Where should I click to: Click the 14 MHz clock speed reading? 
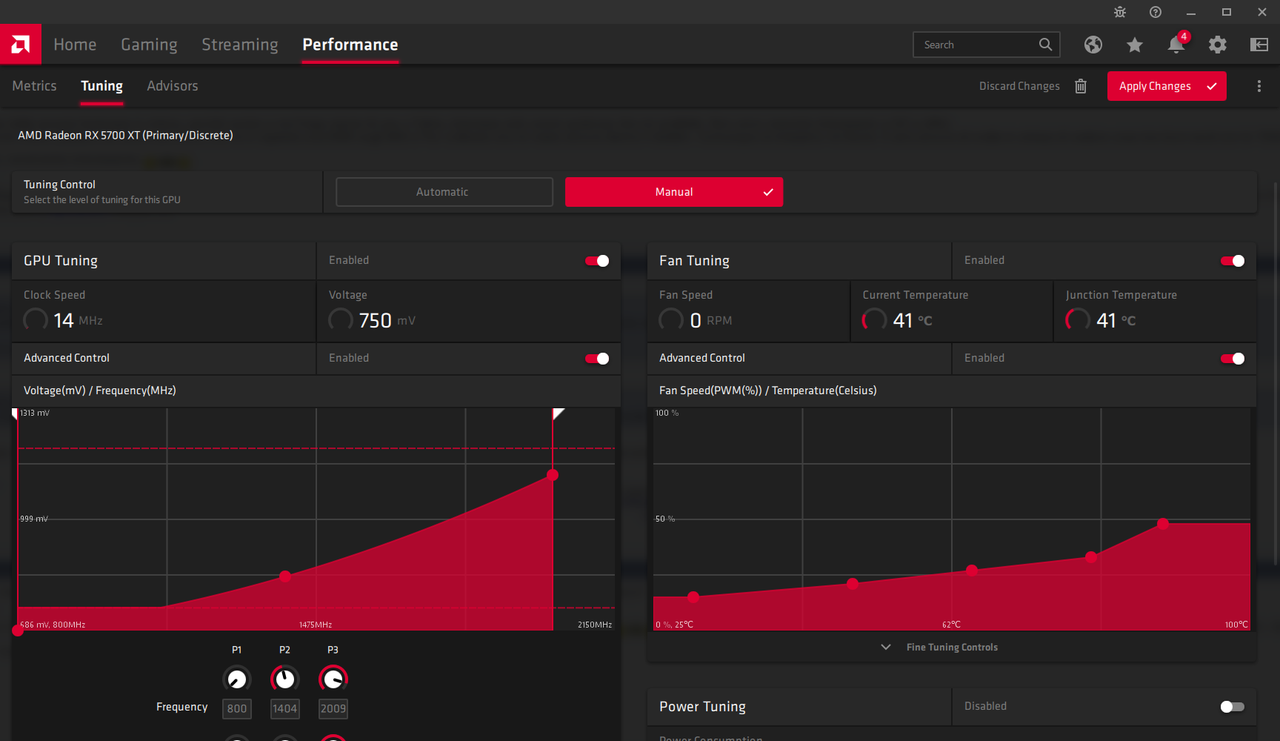pyautogui.click(x=78, y=320)
